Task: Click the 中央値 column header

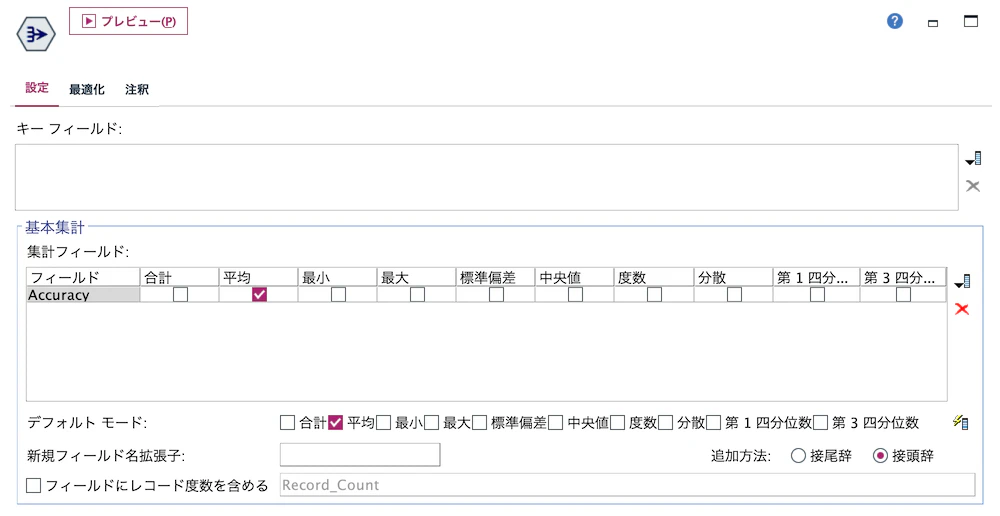Action: [x=575, y=277]
